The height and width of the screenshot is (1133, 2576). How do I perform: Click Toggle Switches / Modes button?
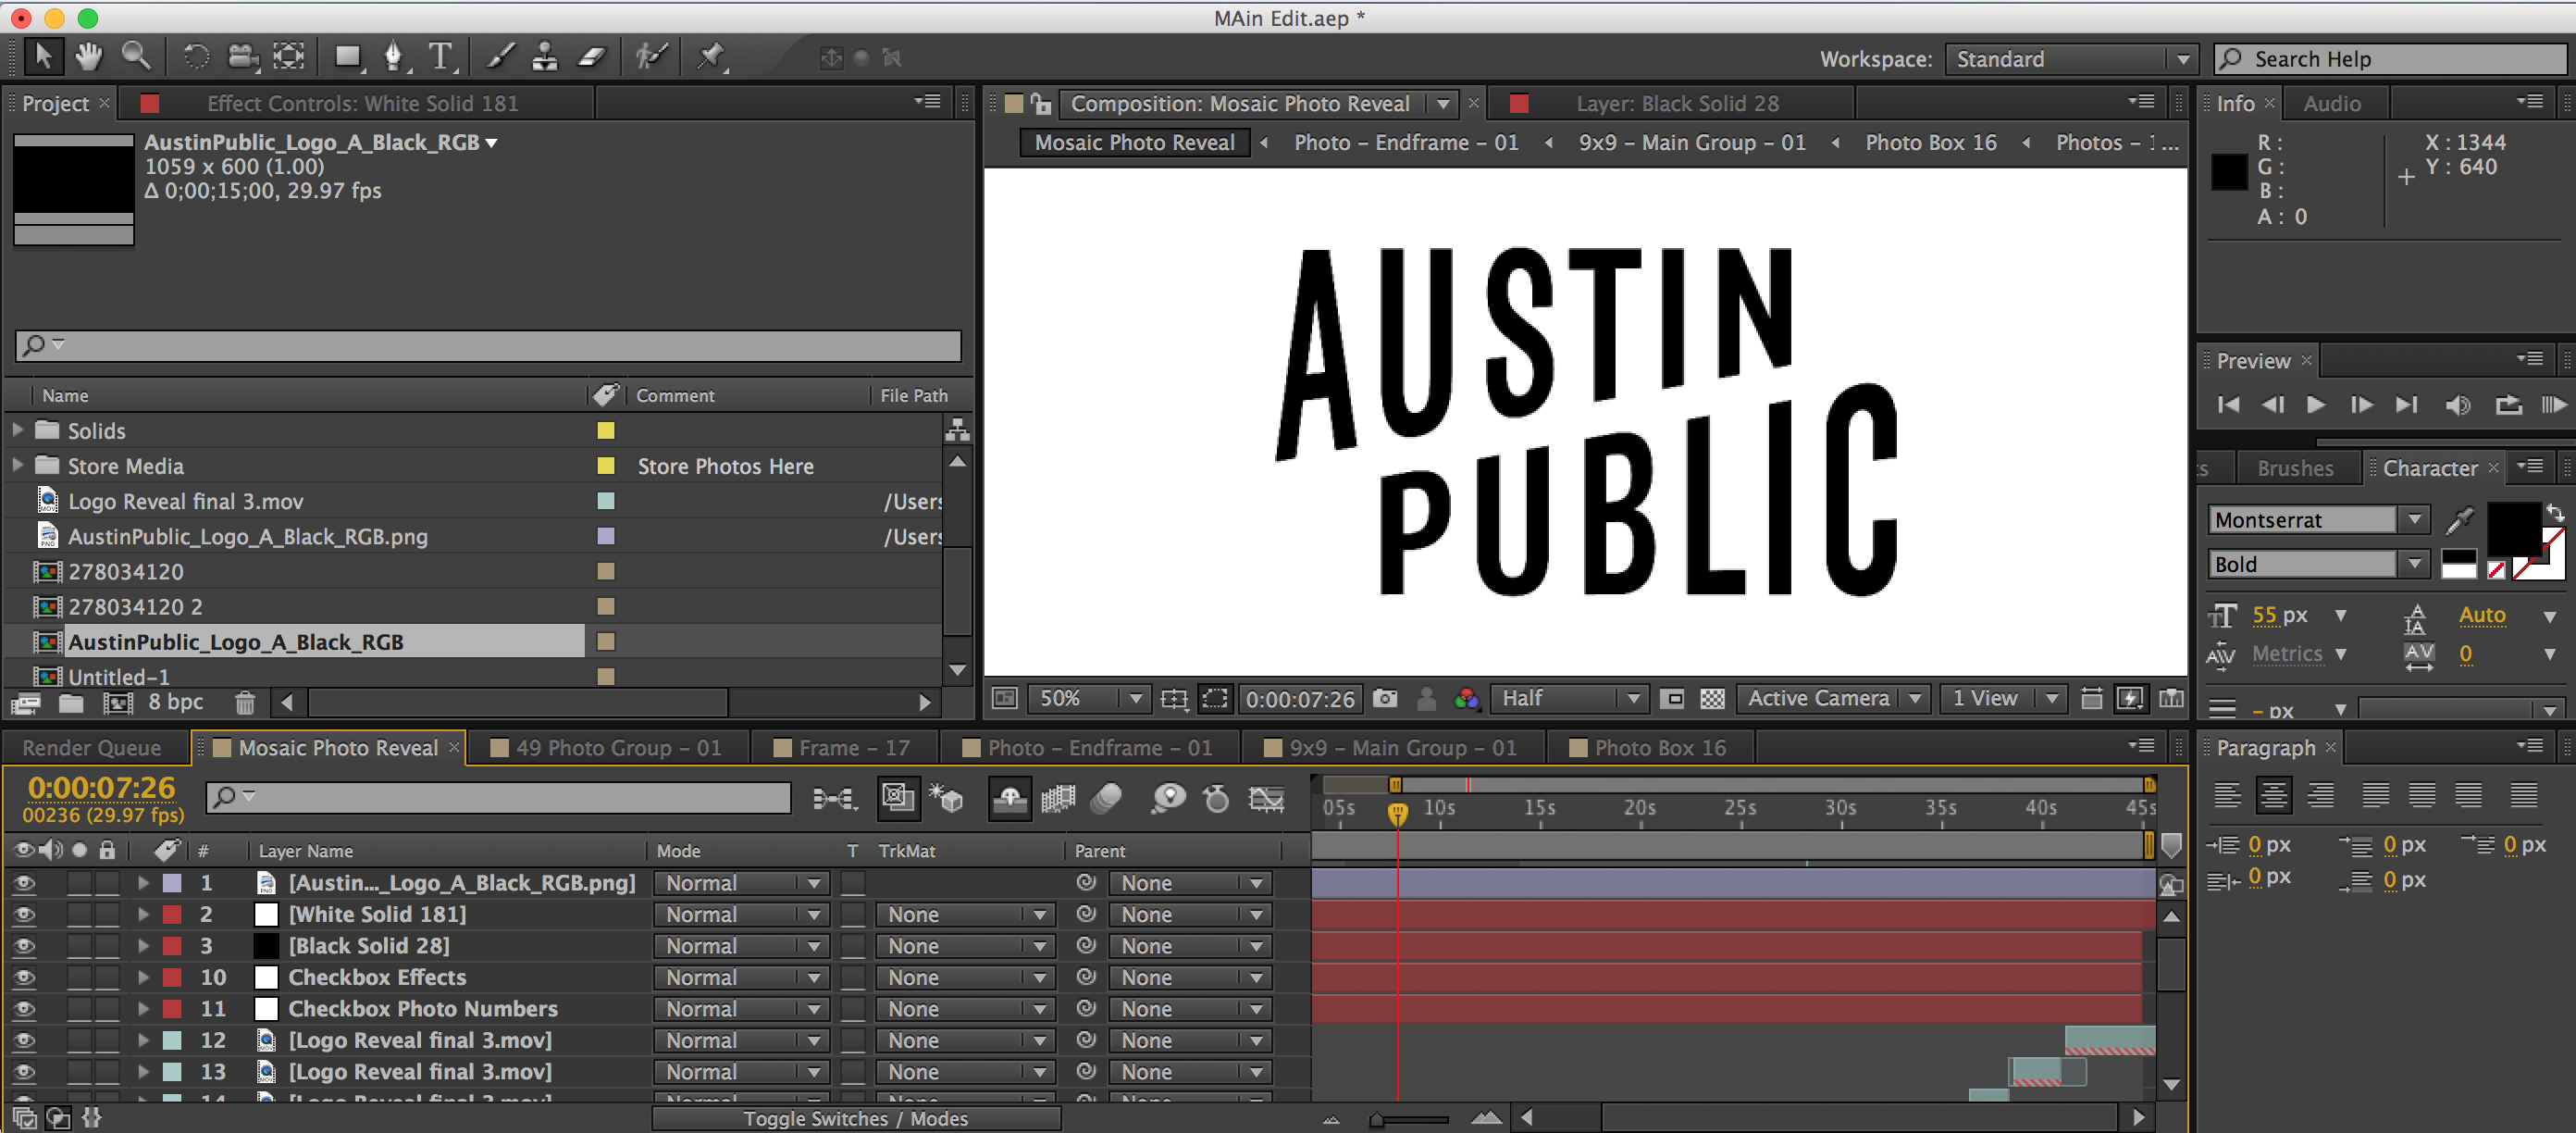pyautogui.click(x=855, y=1118)
